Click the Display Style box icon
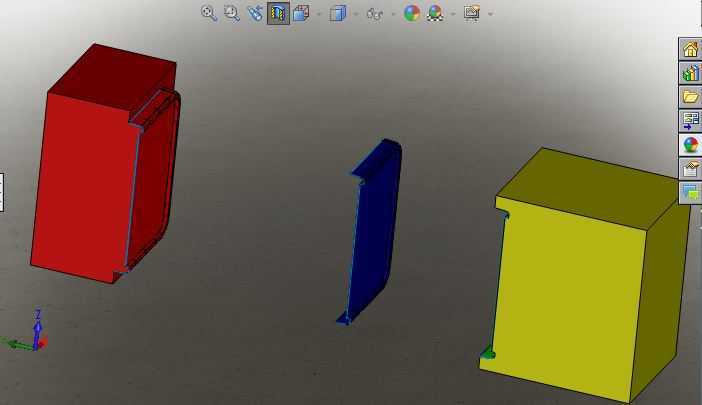 click(x=338, y=13)
